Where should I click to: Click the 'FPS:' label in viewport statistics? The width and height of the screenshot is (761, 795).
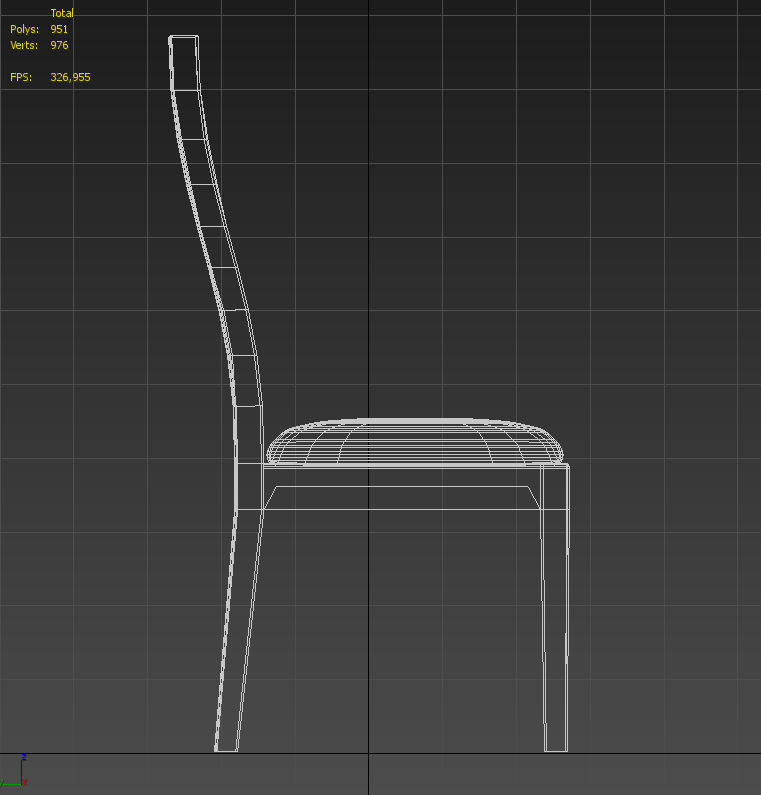21,77
